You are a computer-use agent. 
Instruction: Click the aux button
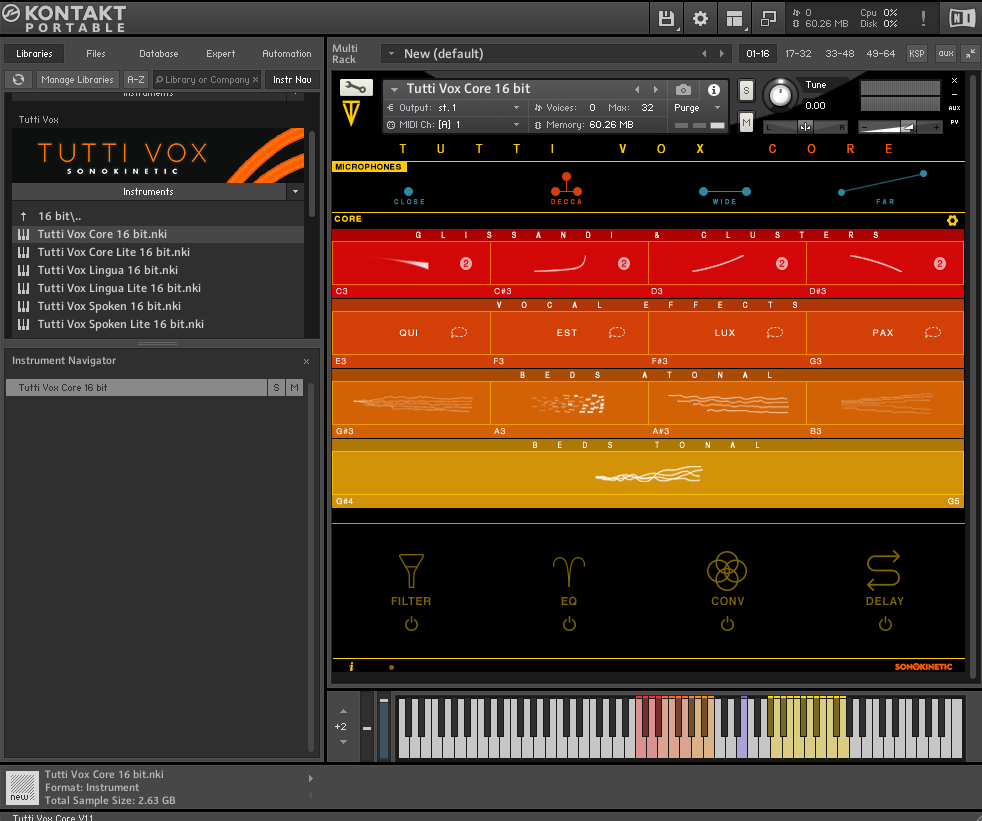click(x=946, y=54)
